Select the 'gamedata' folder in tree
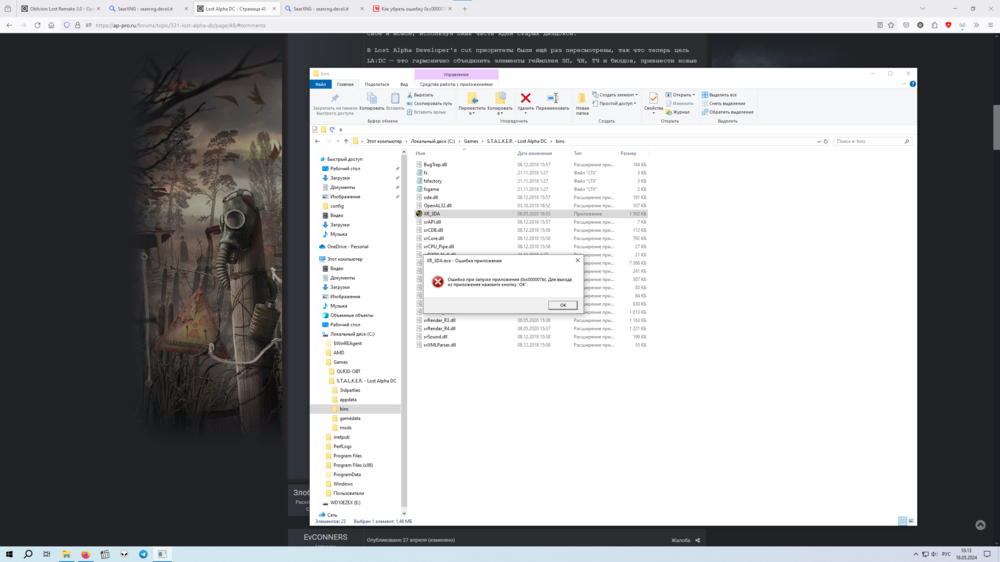Image resolution: width=1000 pixels, height=562 pixels. pyautogui.click(x=349, y=418)
